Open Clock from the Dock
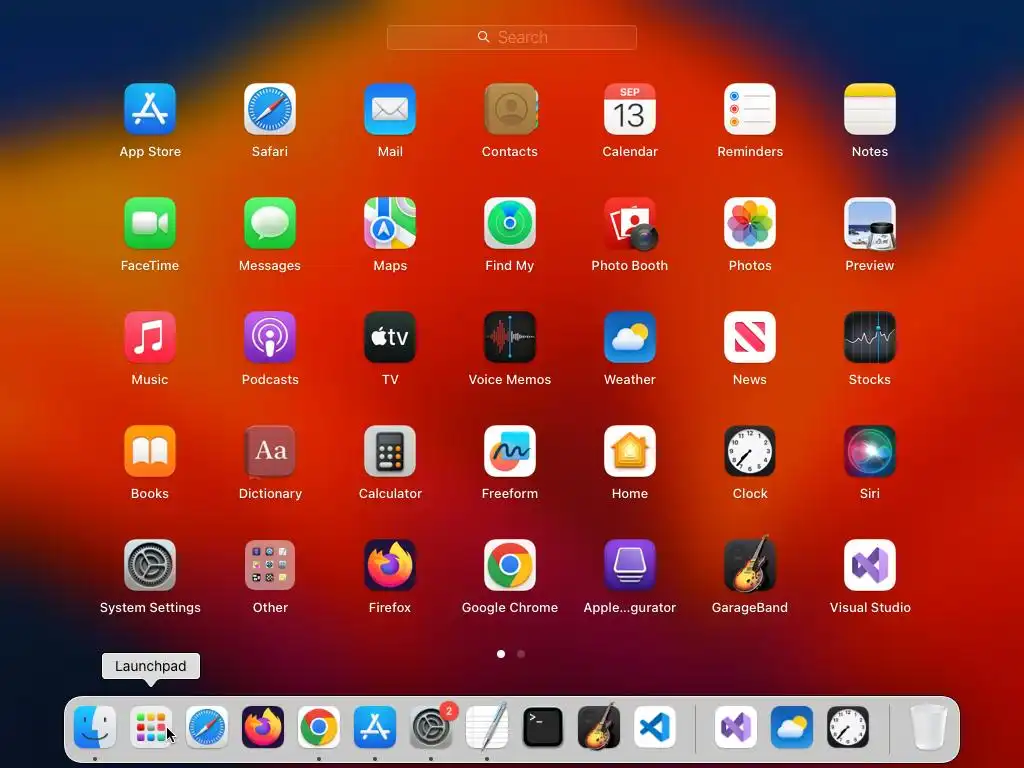Image resolution: width=1024 pixels, height=768 pixels. coord(848,727)
